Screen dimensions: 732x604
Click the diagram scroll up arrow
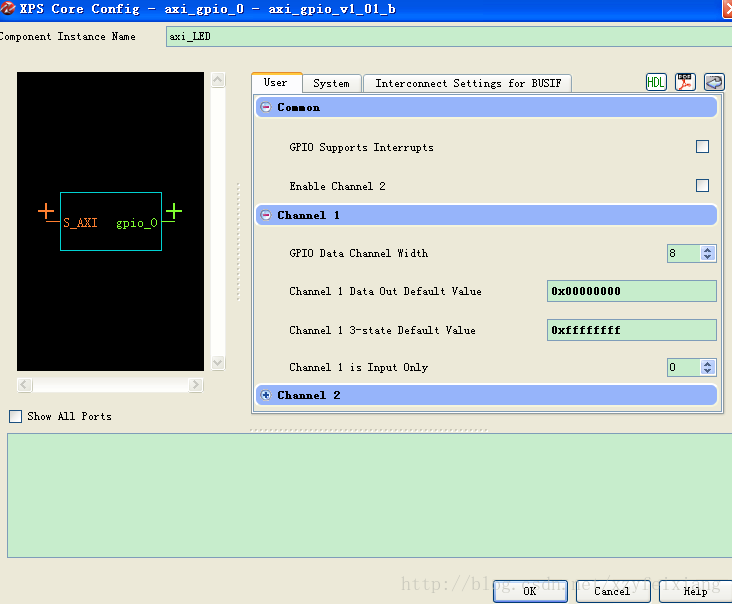click(x=218, y=80)
